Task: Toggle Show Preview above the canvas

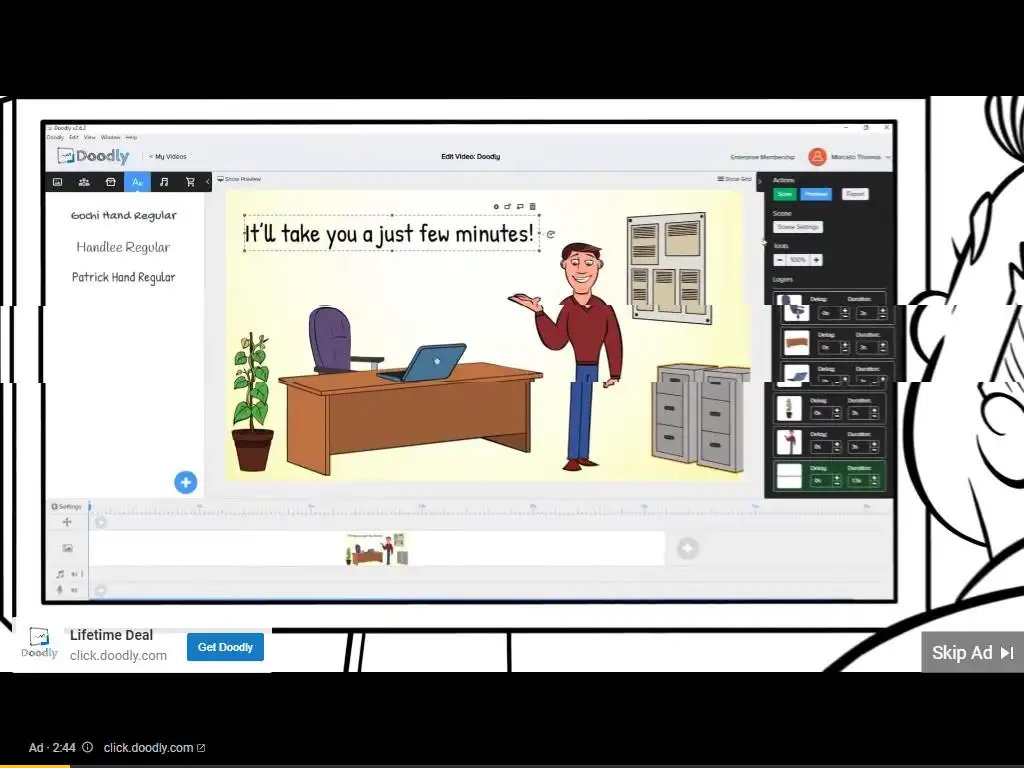Action: (x=239, y=179)
